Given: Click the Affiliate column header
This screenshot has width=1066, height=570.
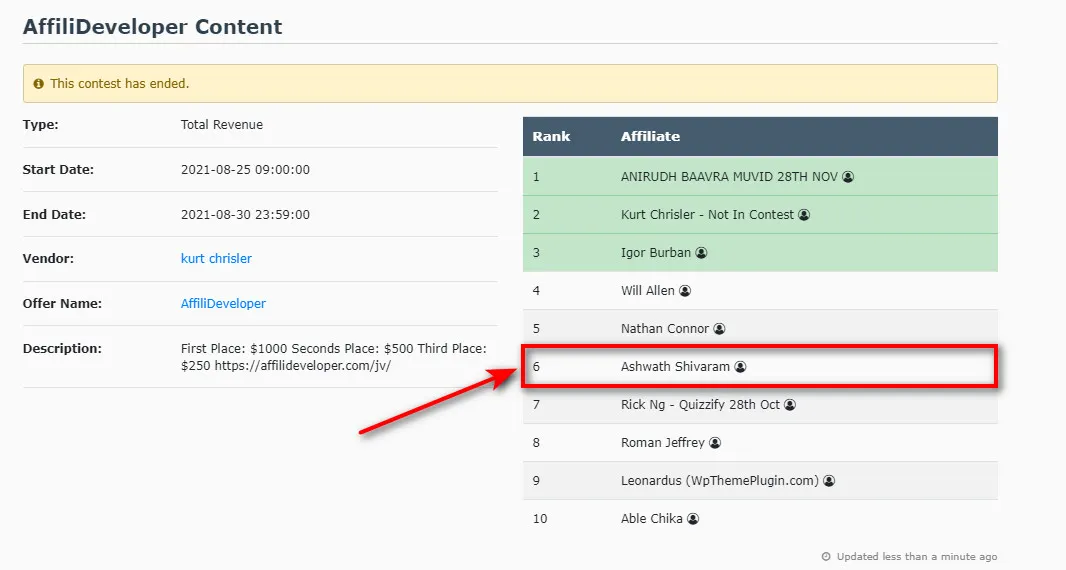Looking at the screenshot, I should tap(650, 136).
